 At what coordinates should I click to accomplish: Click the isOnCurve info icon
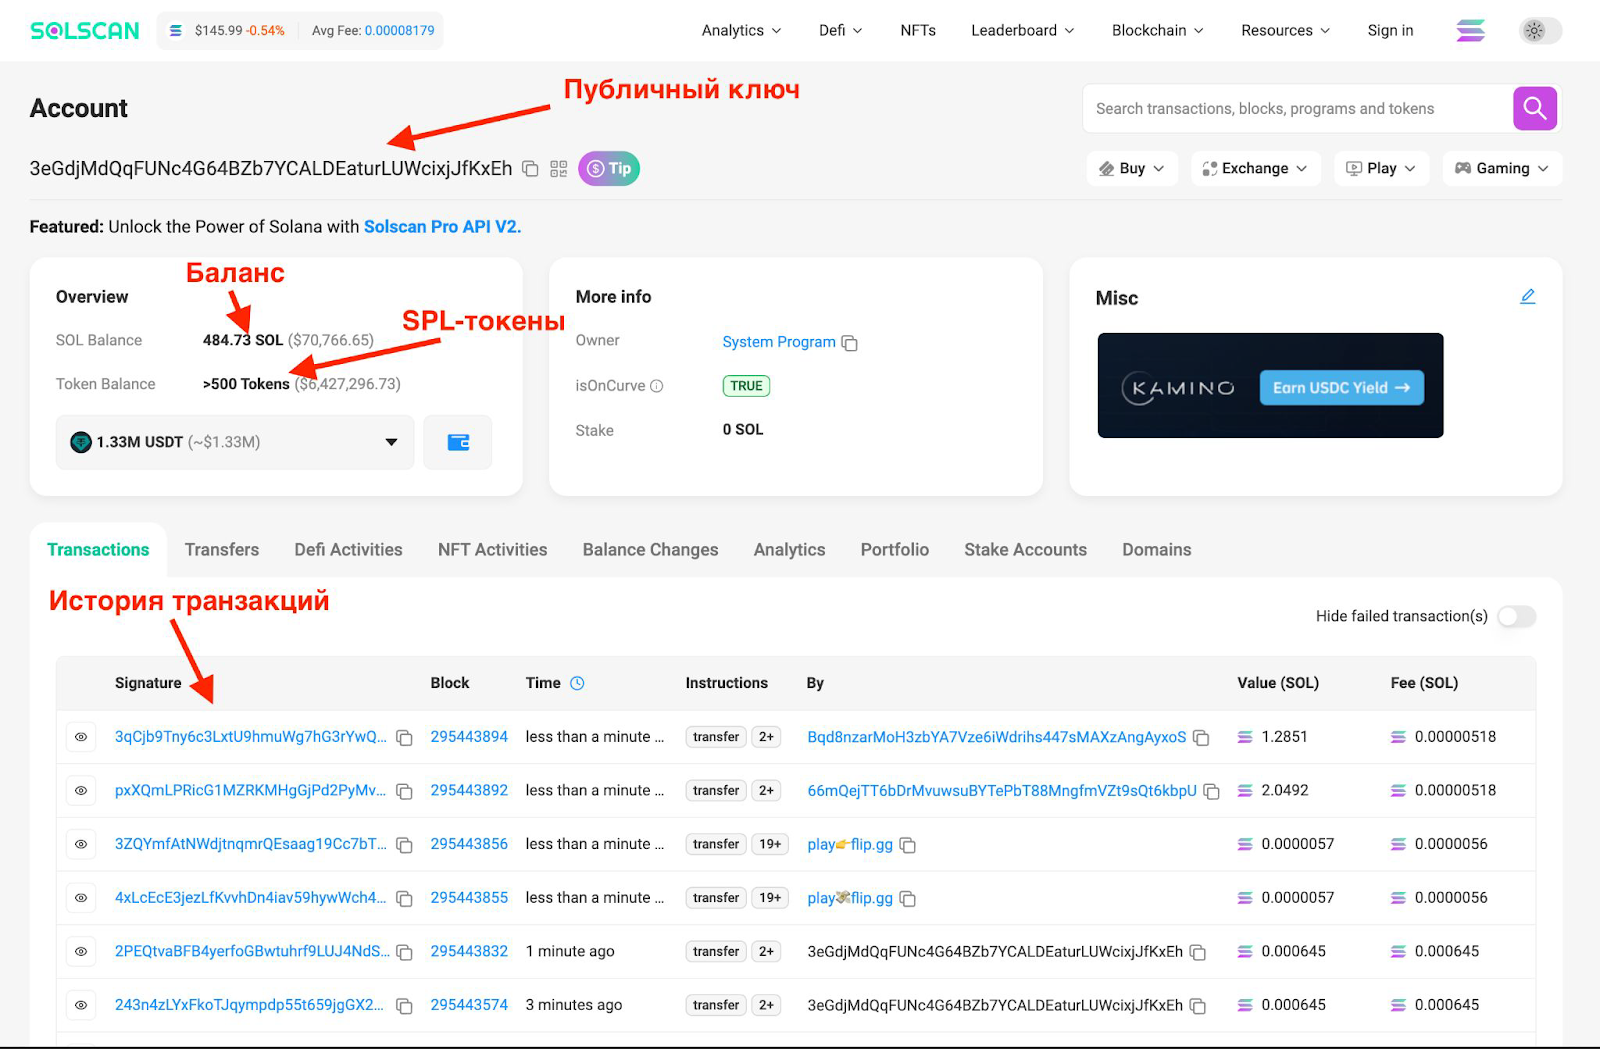[657, 386]
